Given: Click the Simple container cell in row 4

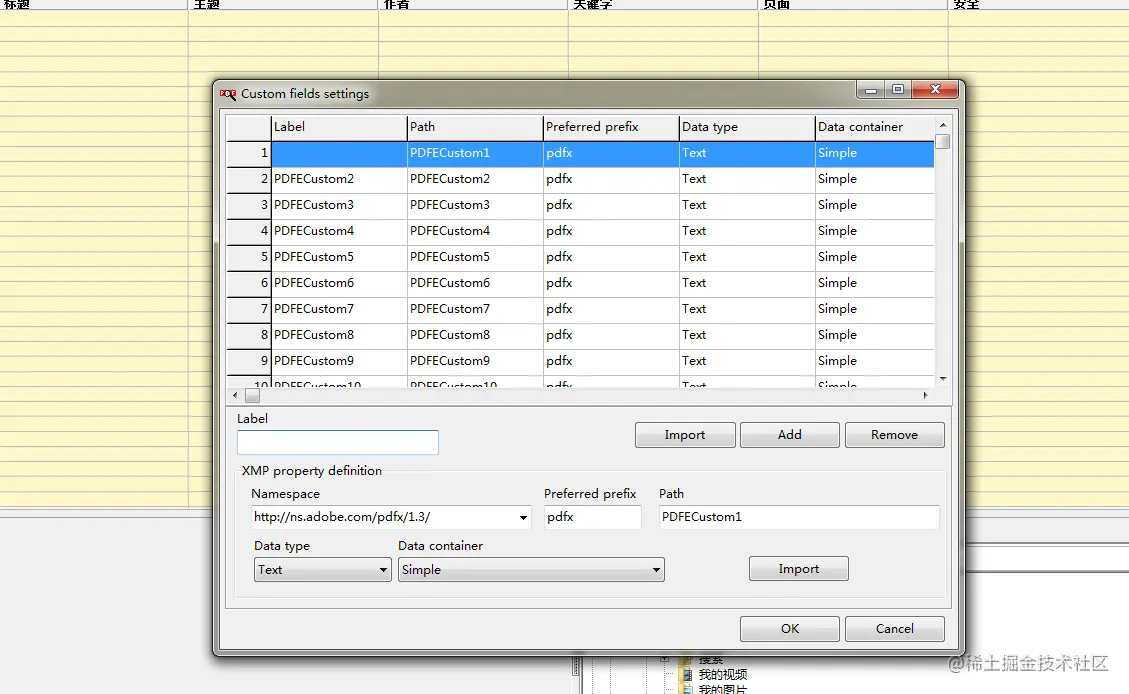Looking at the screenshot, I should pyautogui.click(x=875, y=231).
